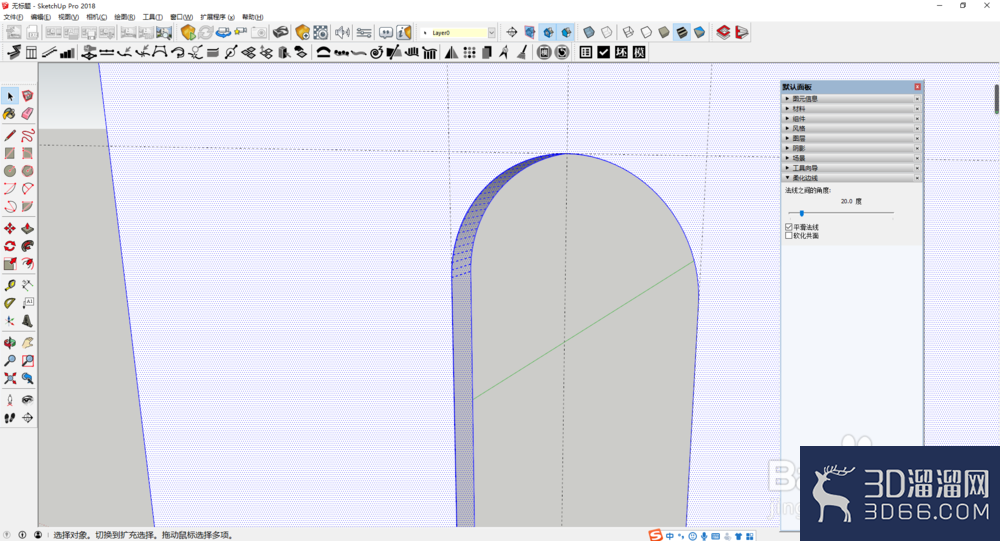Open the 扩展程序 menu

217,17
